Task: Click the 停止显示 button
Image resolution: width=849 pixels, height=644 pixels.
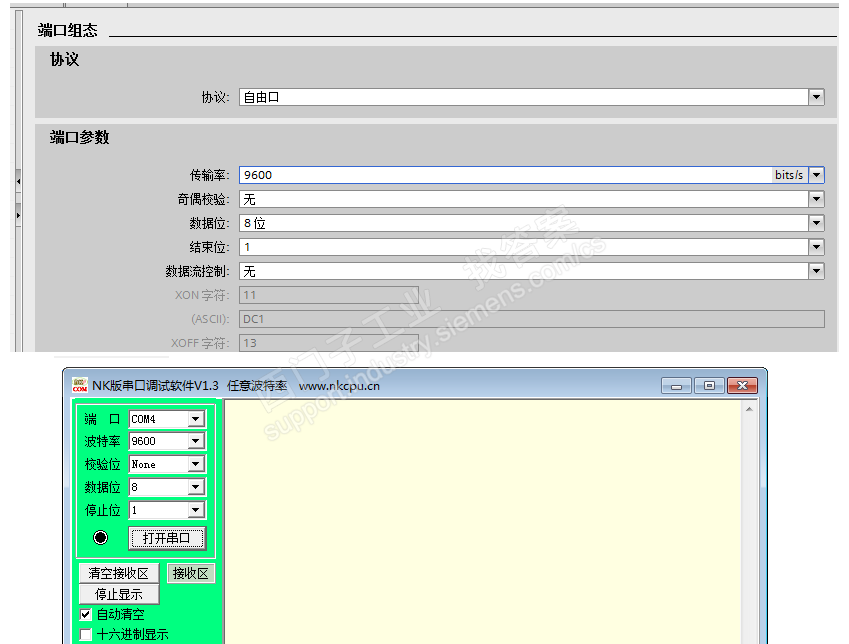Action: coord(119,594)
